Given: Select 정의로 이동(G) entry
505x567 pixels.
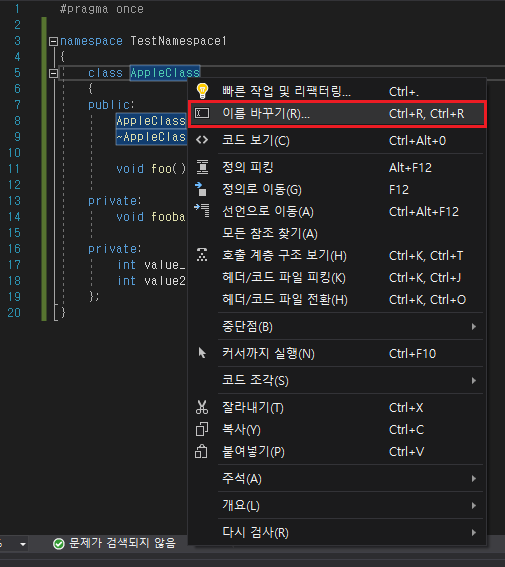Looking at the screenshot, I should [x=337, y=189].
